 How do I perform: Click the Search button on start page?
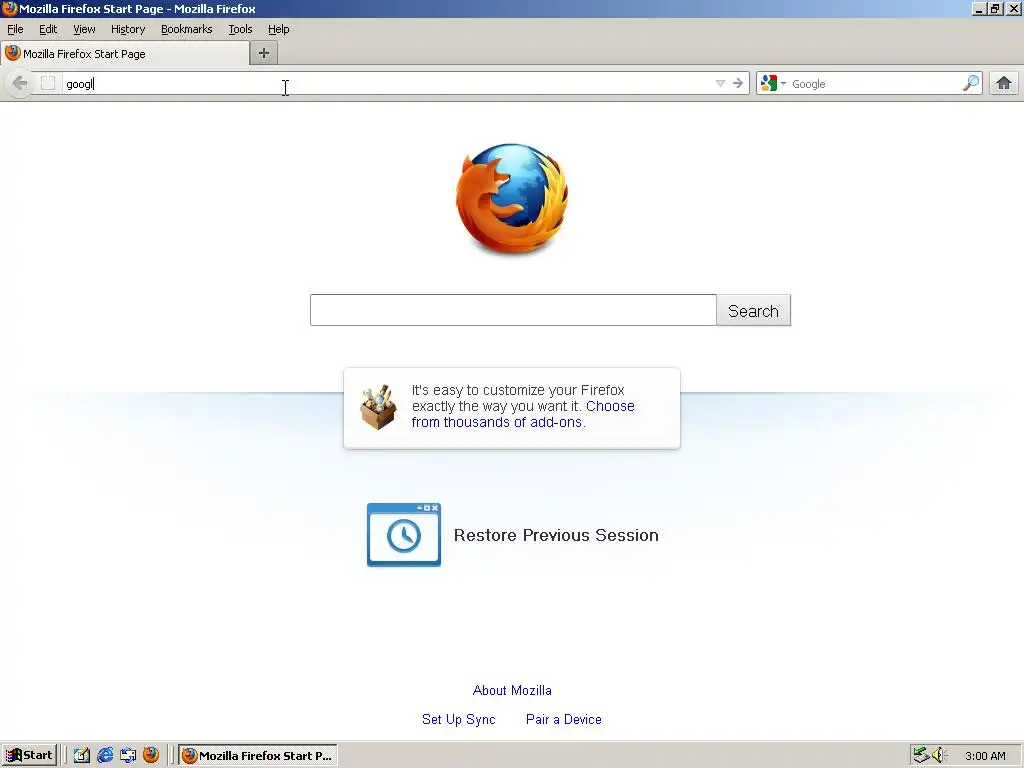[754, 310]
